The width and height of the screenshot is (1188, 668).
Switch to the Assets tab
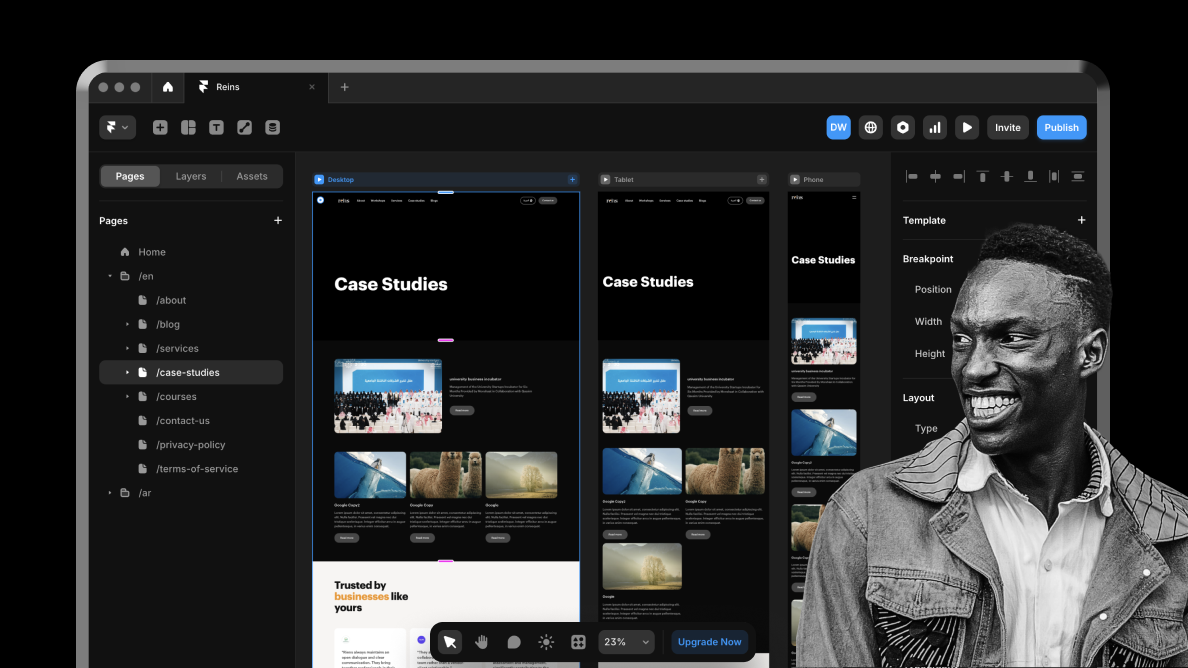252,177
